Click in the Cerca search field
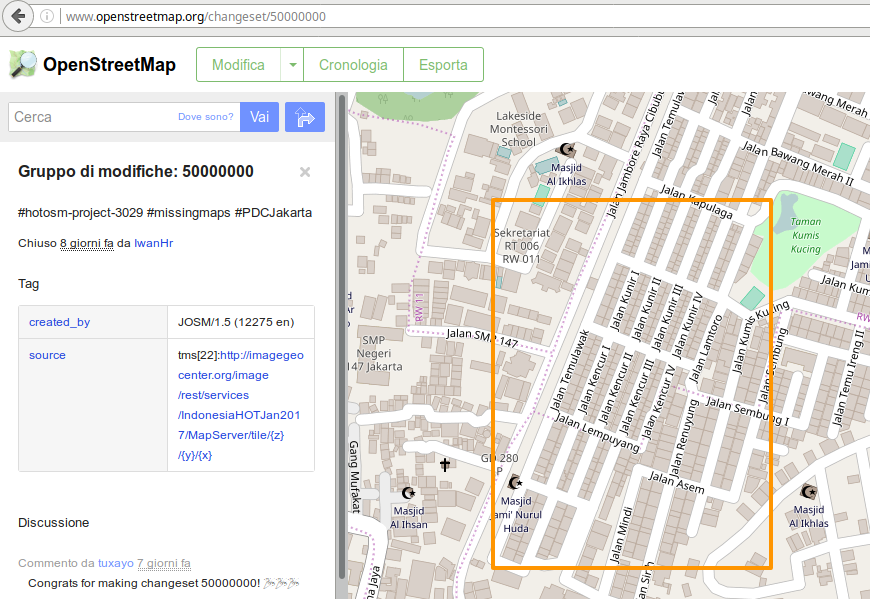870x599 pixels. point(92,117)
